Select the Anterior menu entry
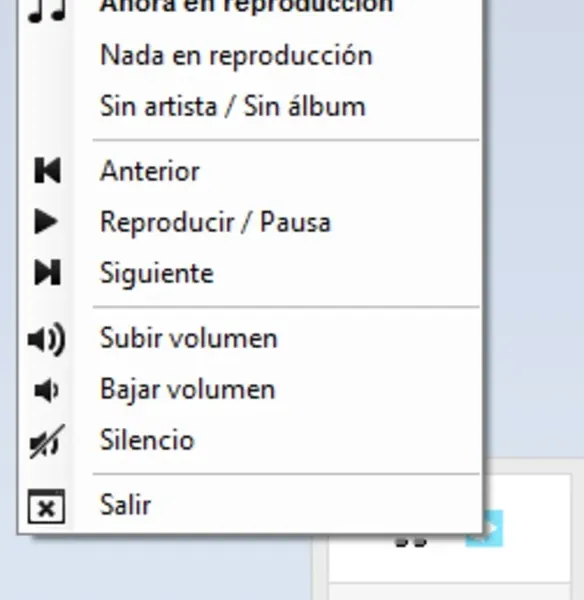 (250, 171)
